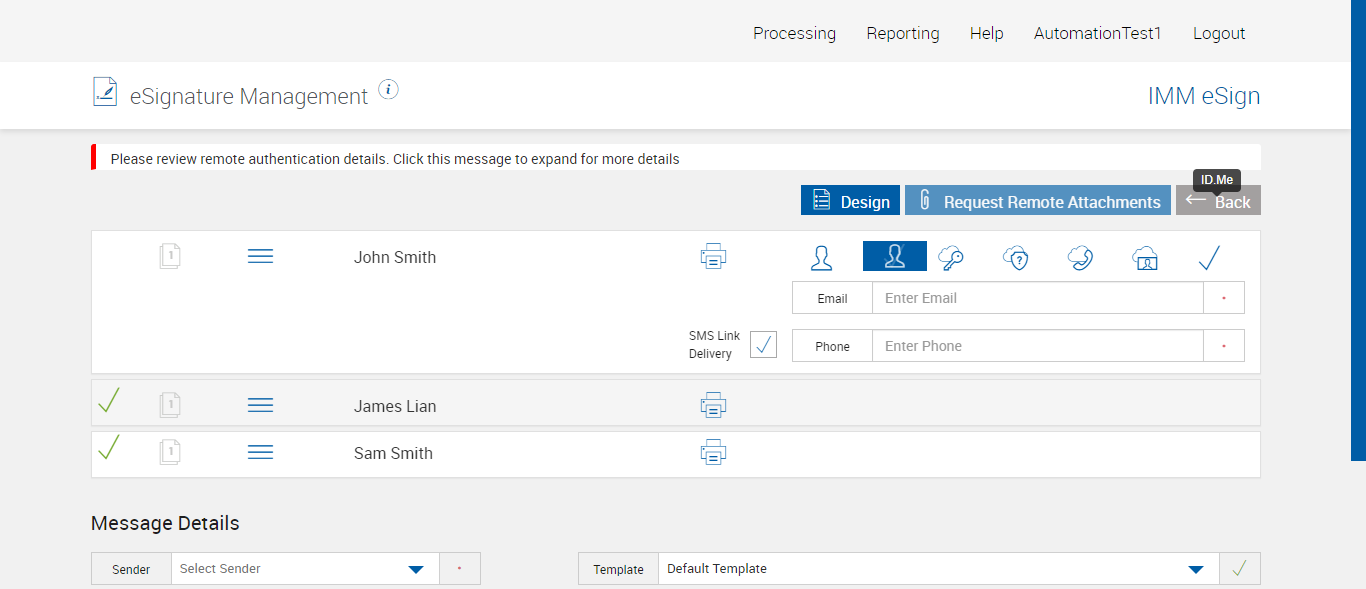1366x589 pixels.
Task: Click the Request Remote Attachments button
Action: (1038, 201)
